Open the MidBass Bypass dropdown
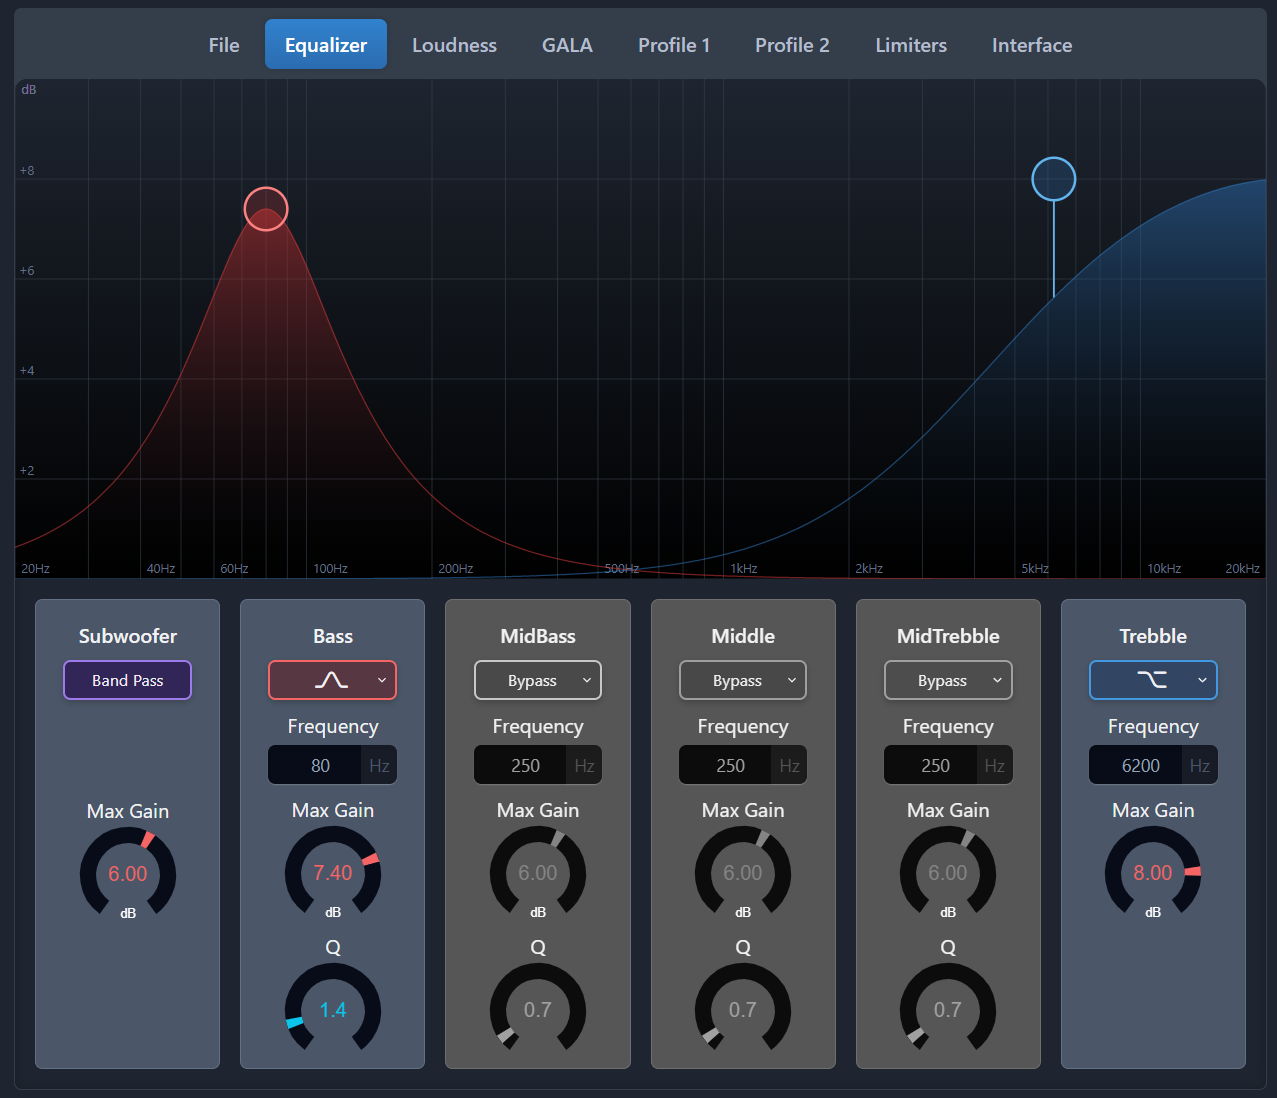This screenshot has height=1098, width=1277. [x=538, y=680]
